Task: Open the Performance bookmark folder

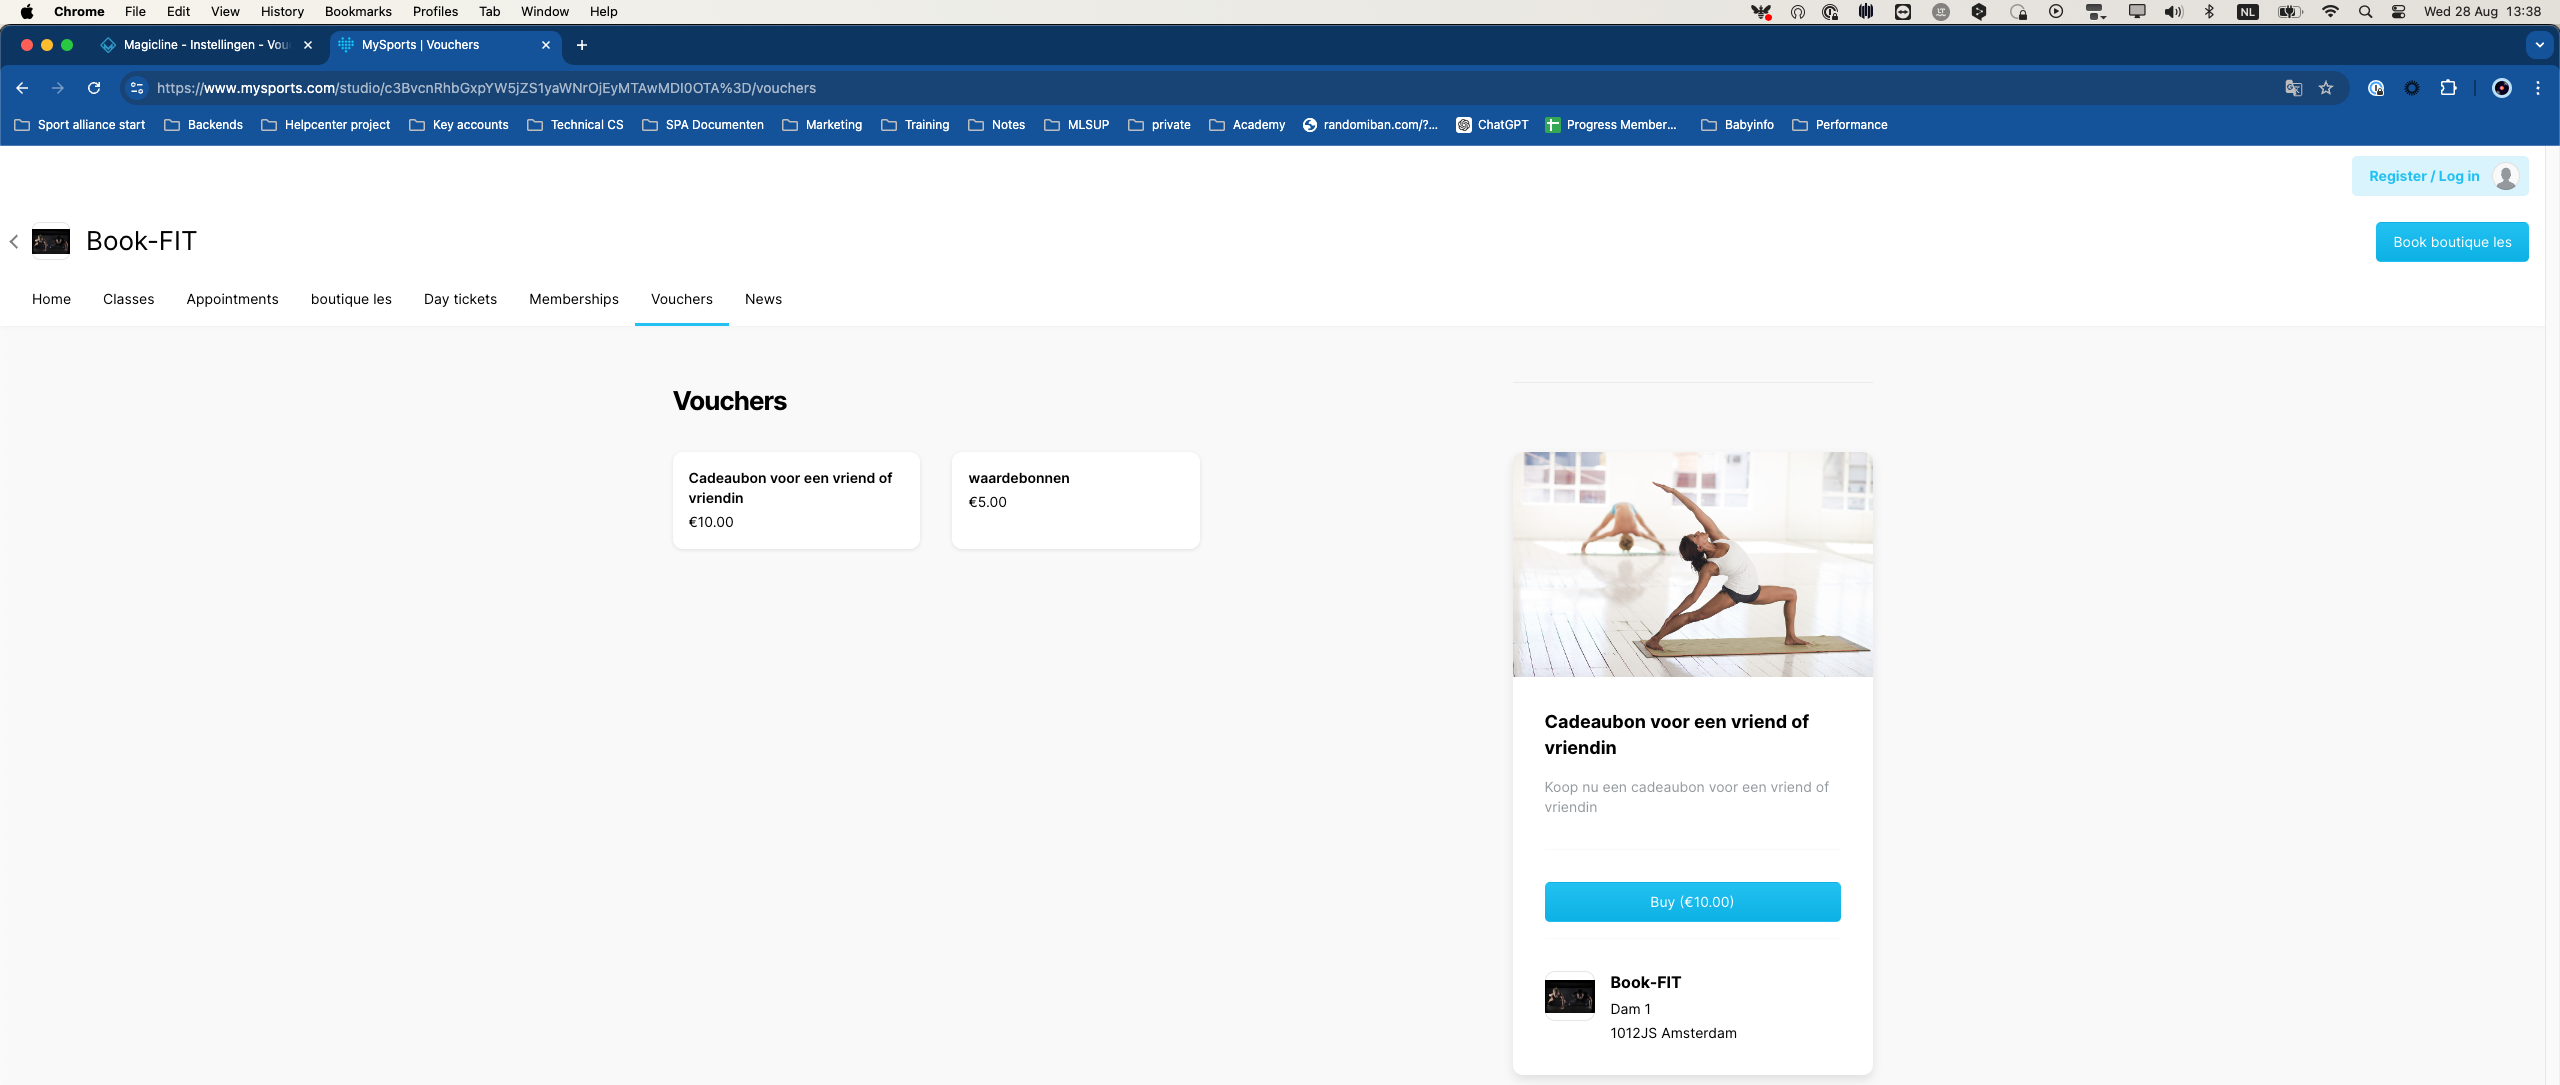Action: (x=1840, y=125)
